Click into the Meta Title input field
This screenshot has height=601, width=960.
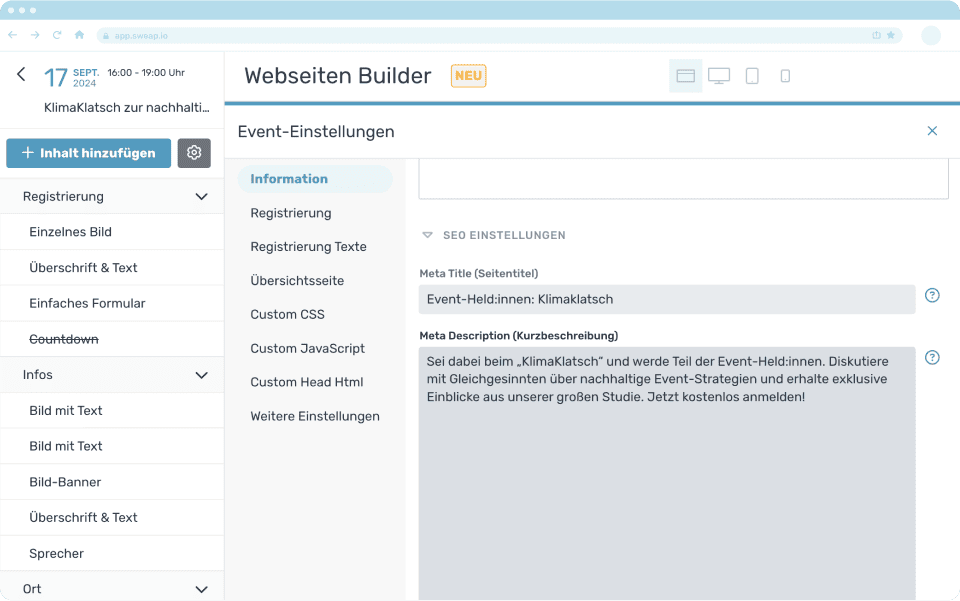[x=666, y=299]
